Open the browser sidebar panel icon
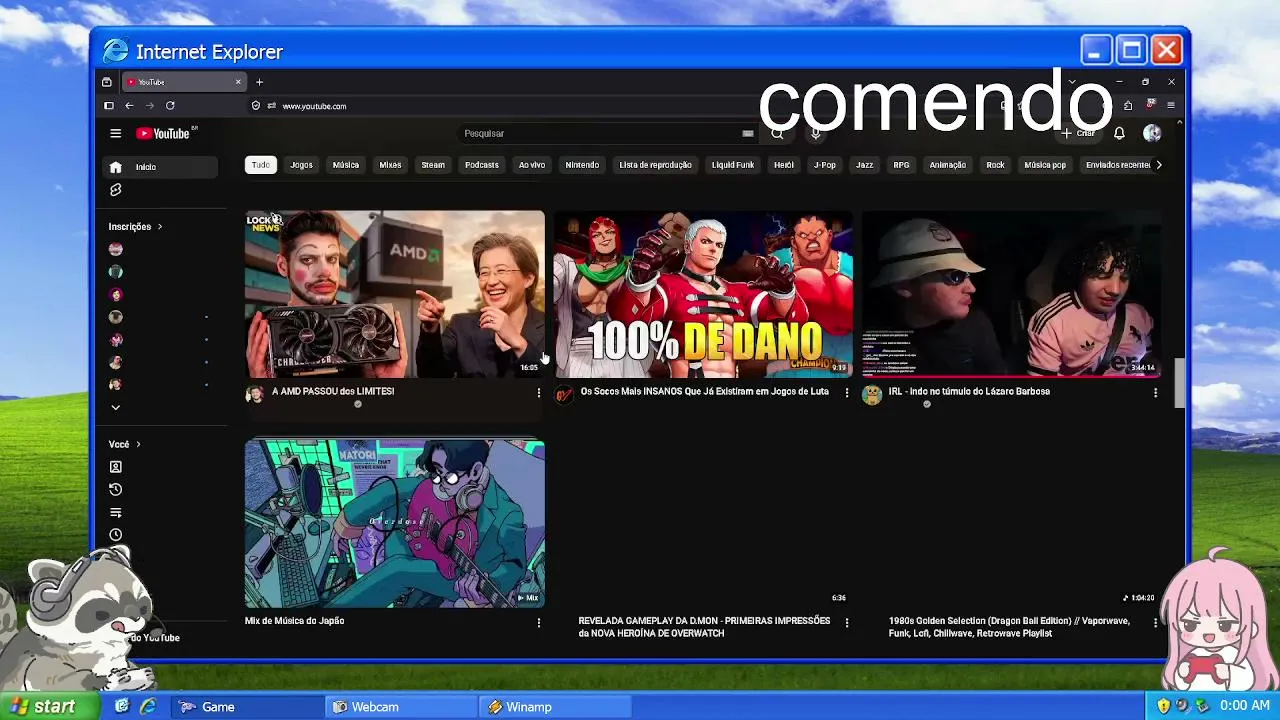1280x720 pixels. (108, 106)
